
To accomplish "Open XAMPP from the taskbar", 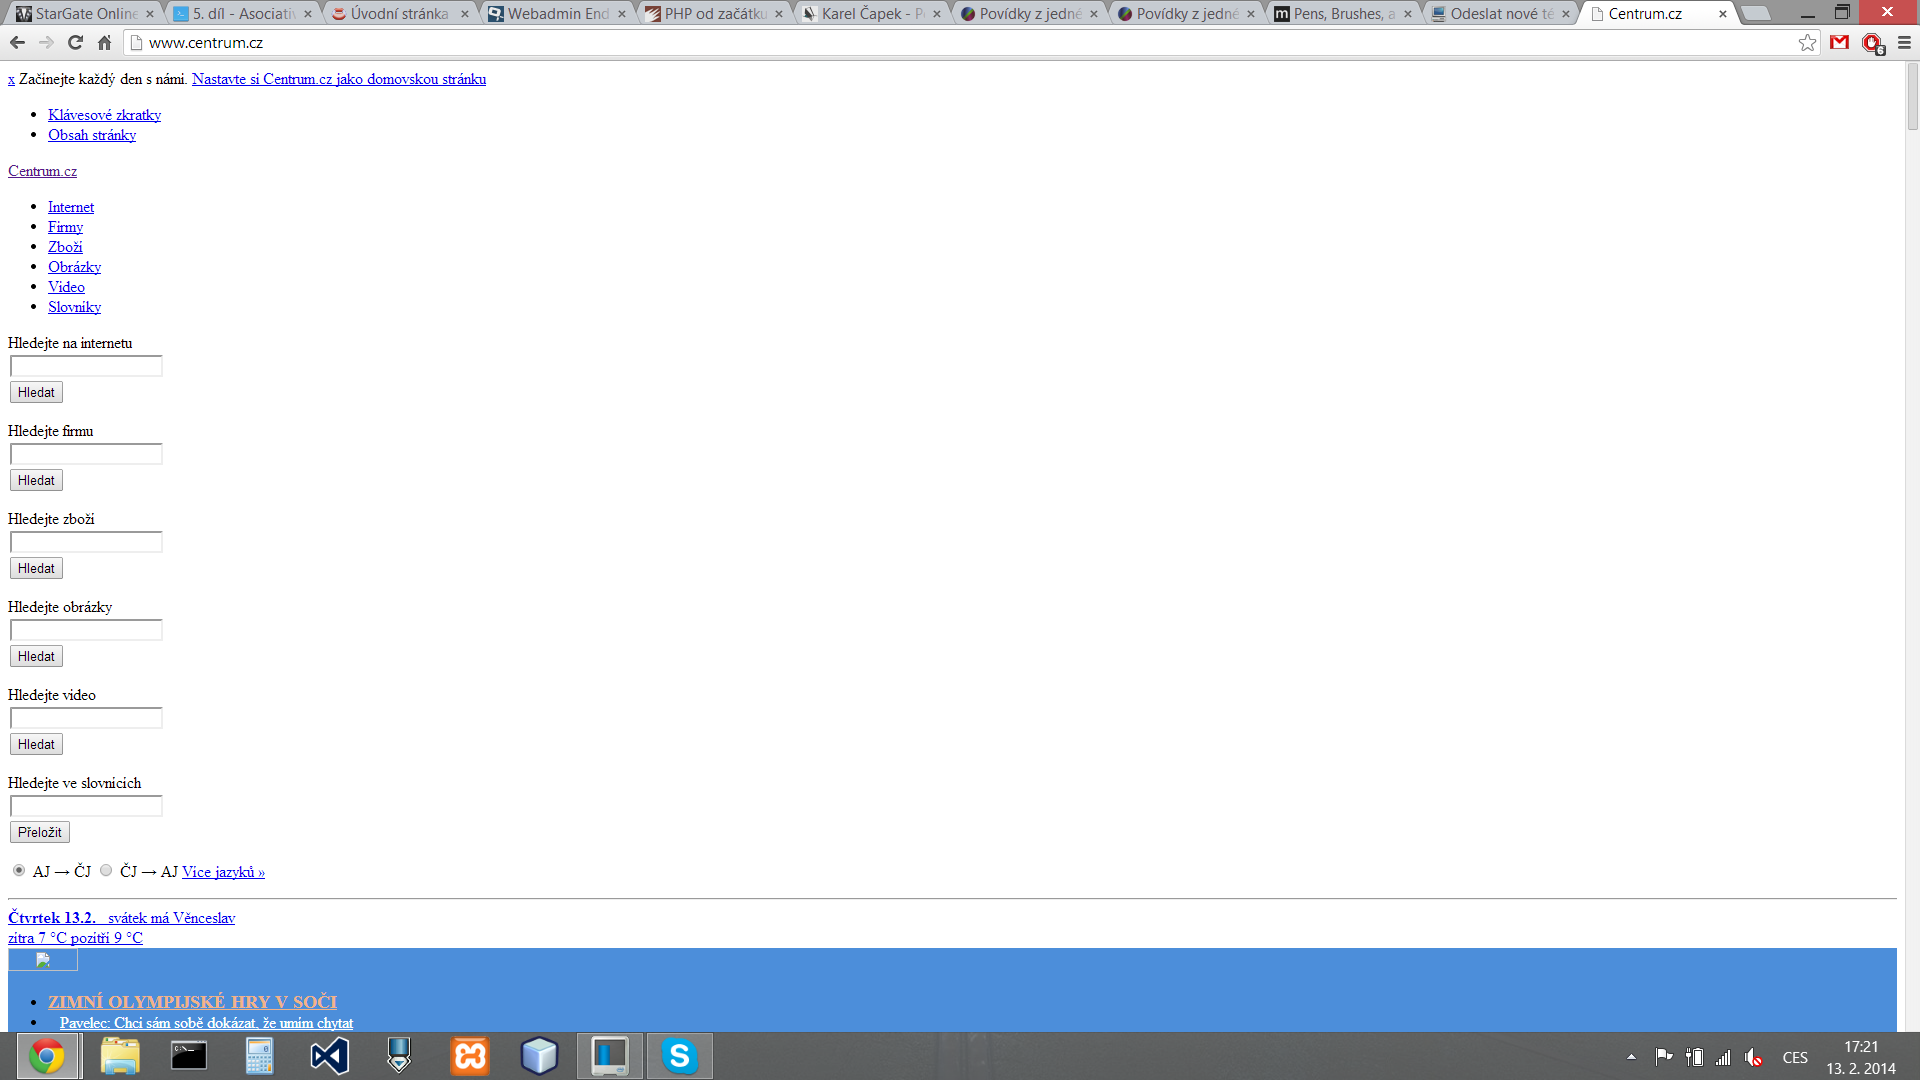I will click(x=469, y=1056).
